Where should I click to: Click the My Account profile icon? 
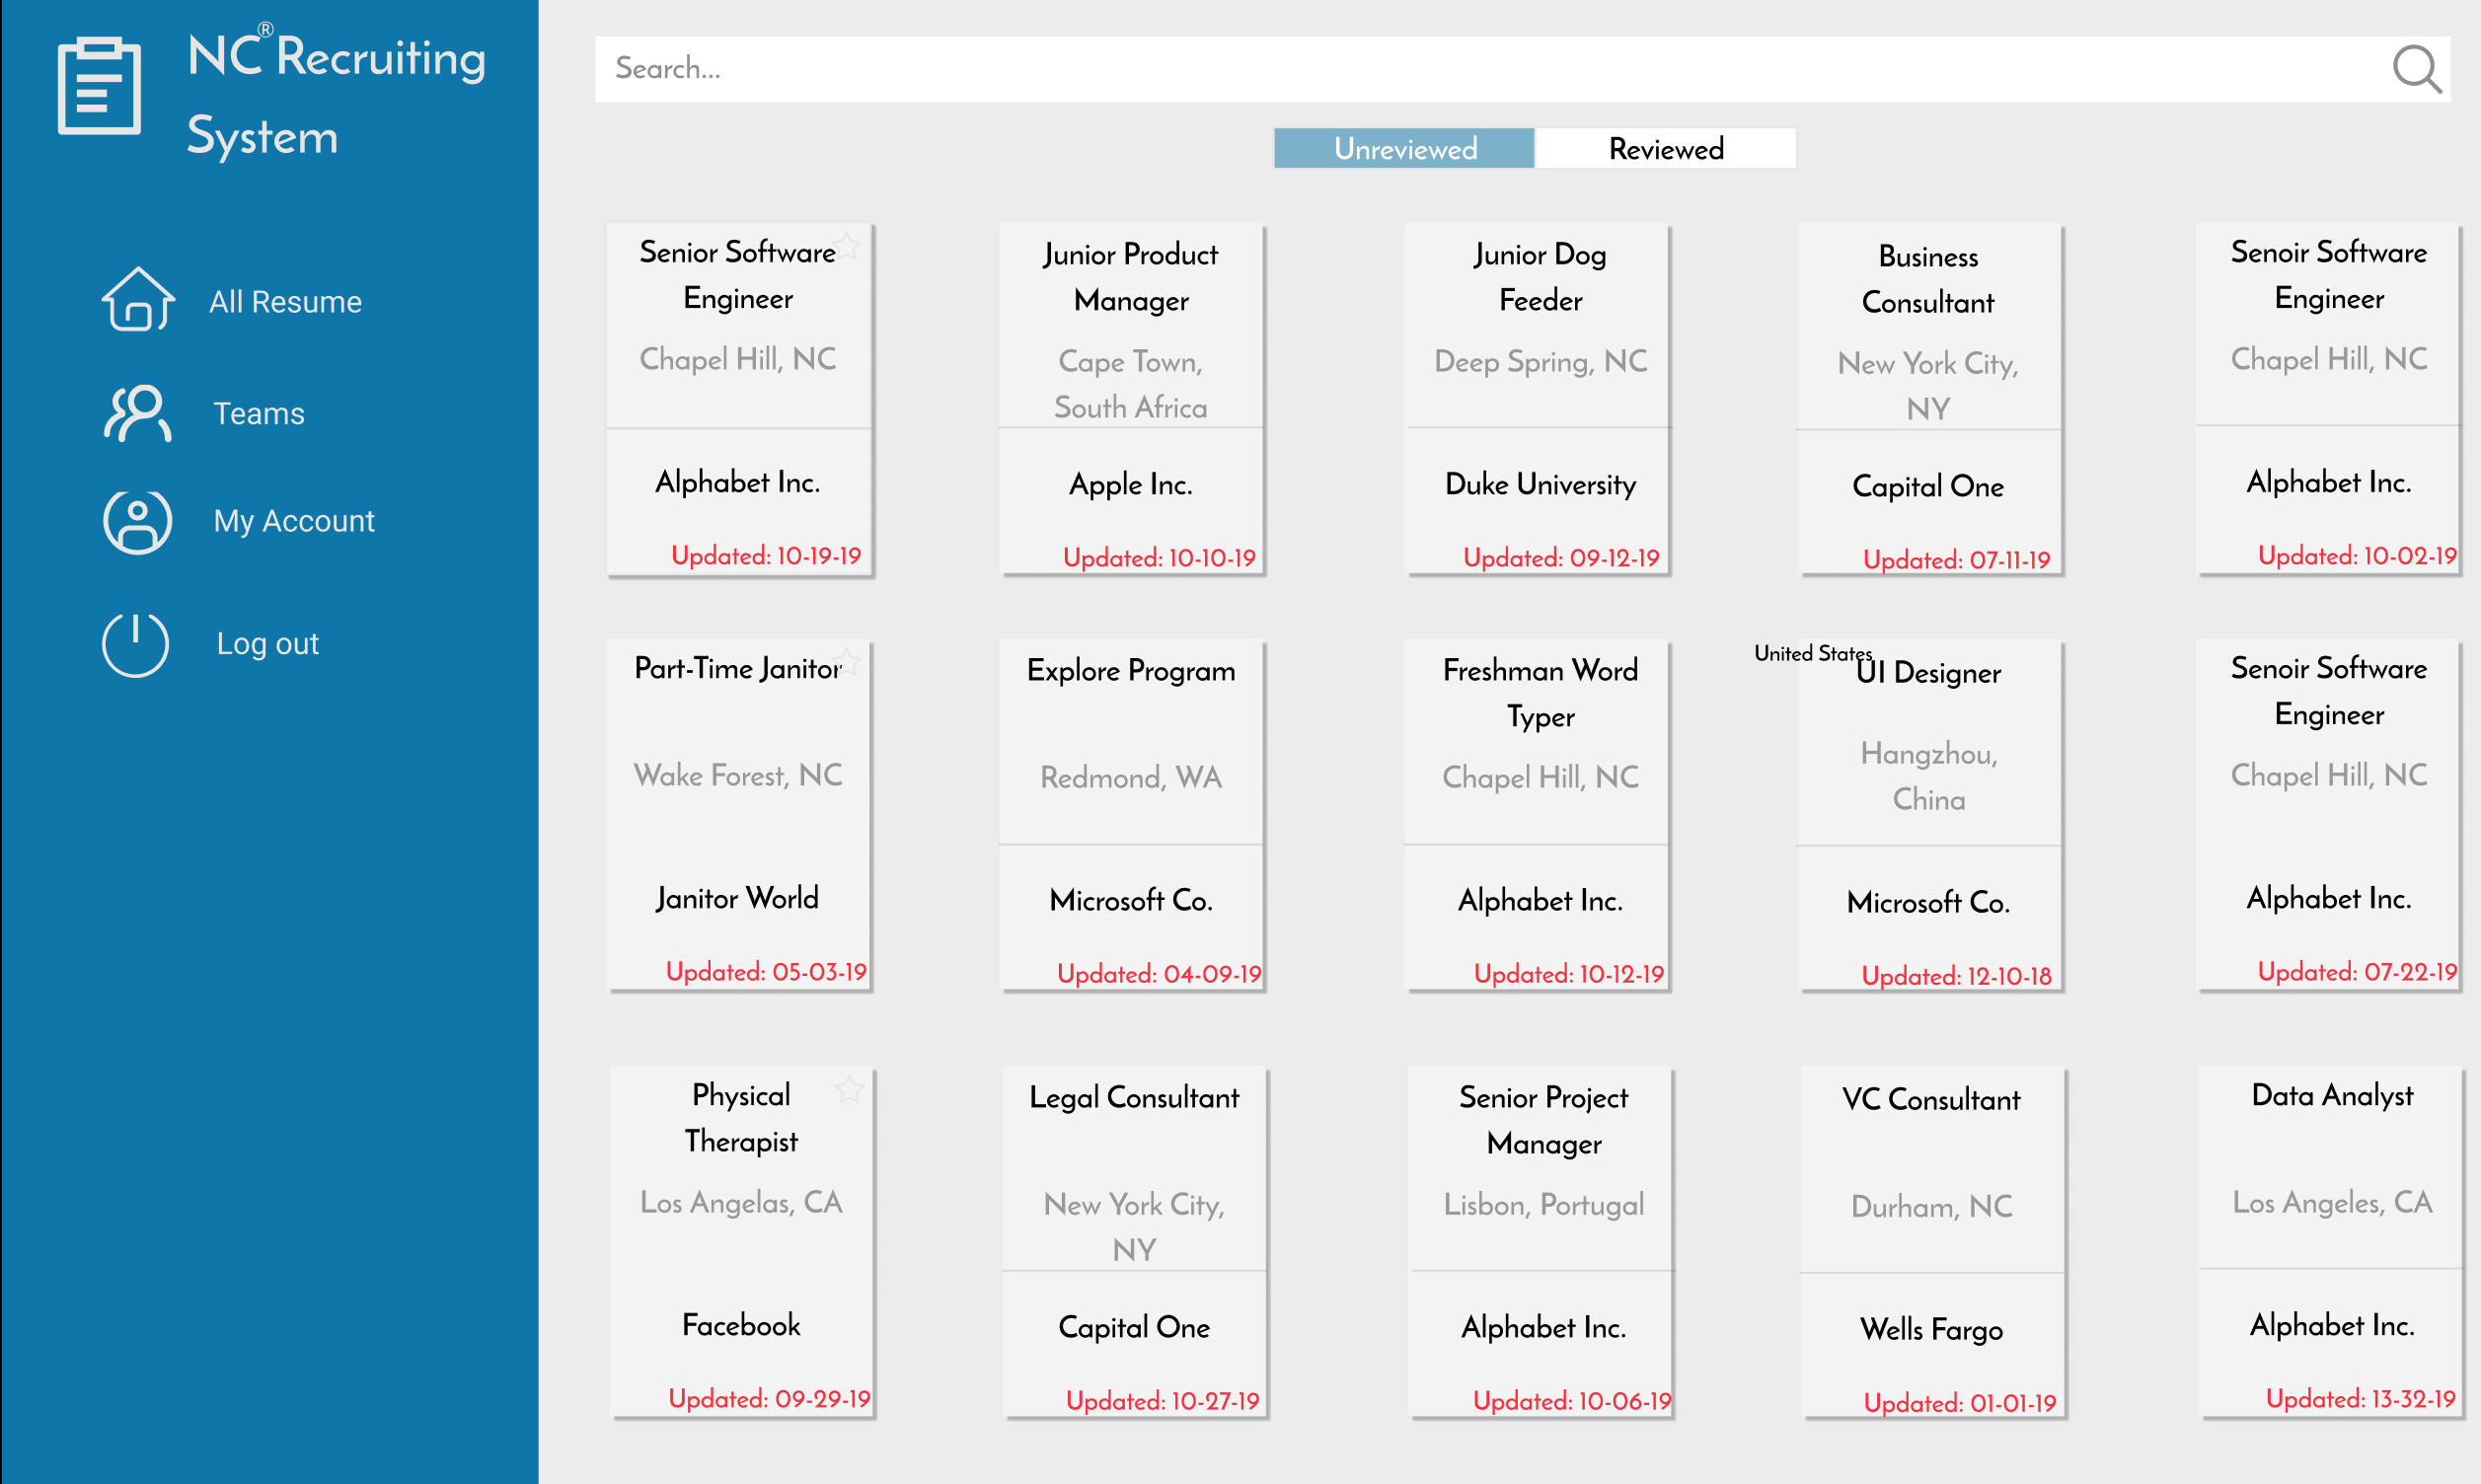coord(138,521)
